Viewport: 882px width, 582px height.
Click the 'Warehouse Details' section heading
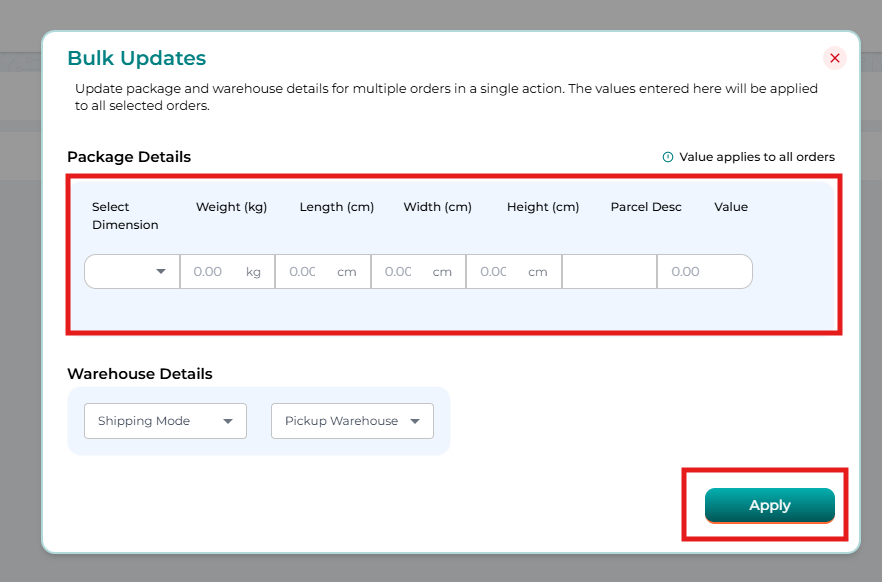[140, 374]
